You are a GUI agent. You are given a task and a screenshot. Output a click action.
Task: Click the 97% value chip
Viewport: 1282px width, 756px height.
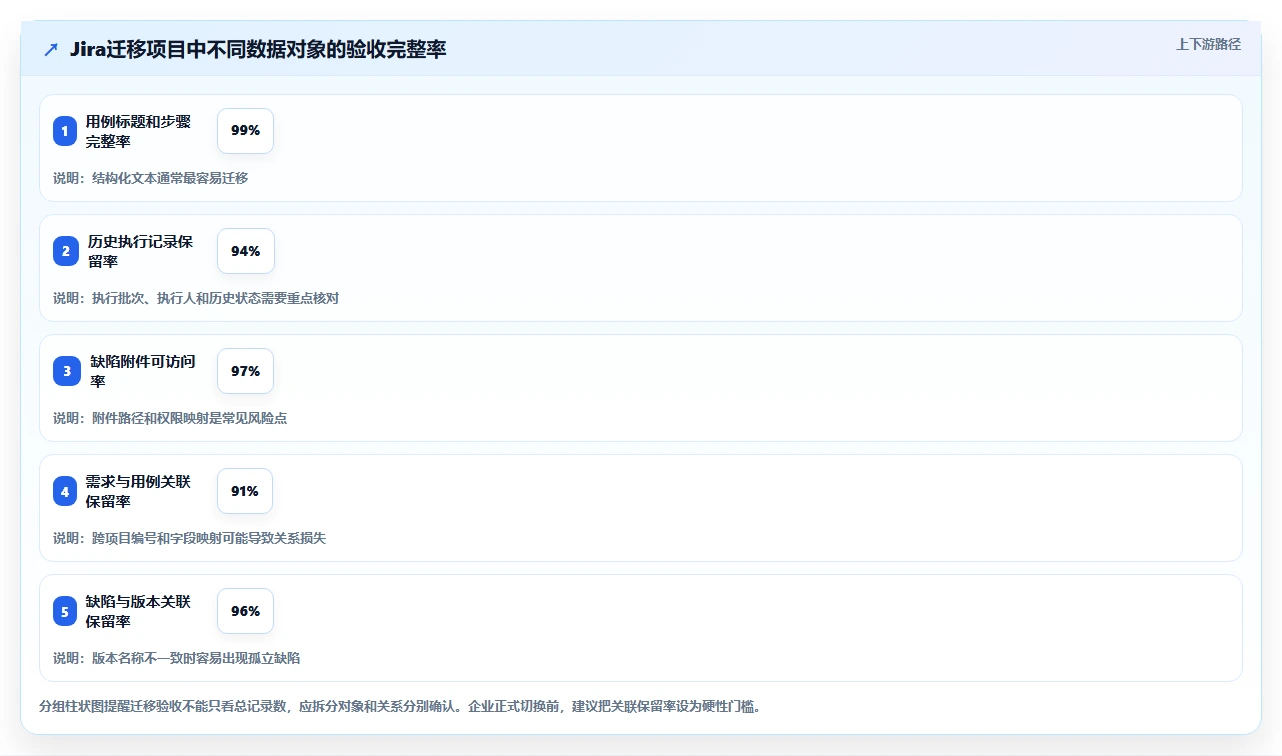pos(245,371)
